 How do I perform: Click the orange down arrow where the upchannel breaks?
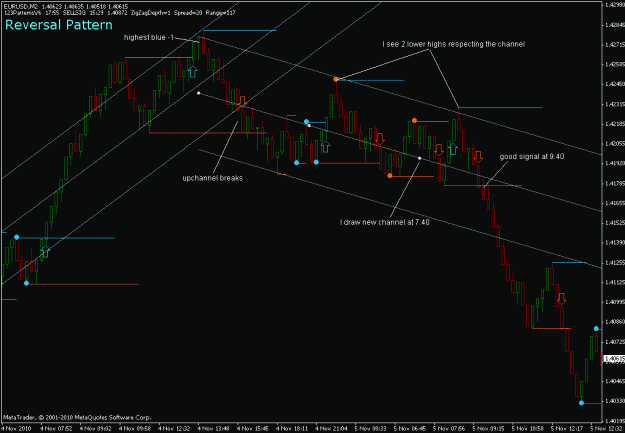242,102
